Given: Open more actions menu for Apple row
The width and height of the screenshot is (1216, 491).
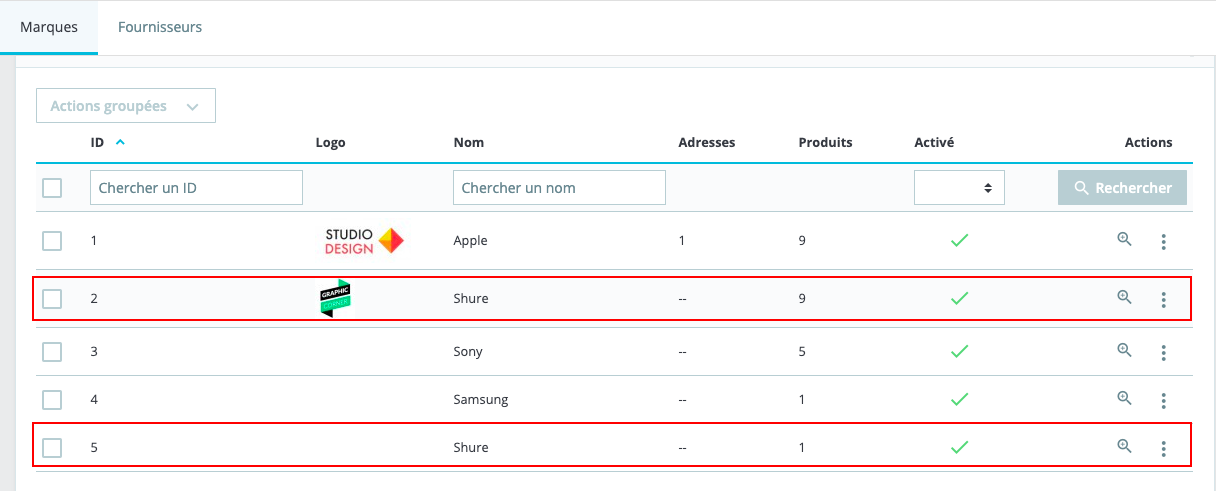Looking at the screenshot, I should point(1163,242).
